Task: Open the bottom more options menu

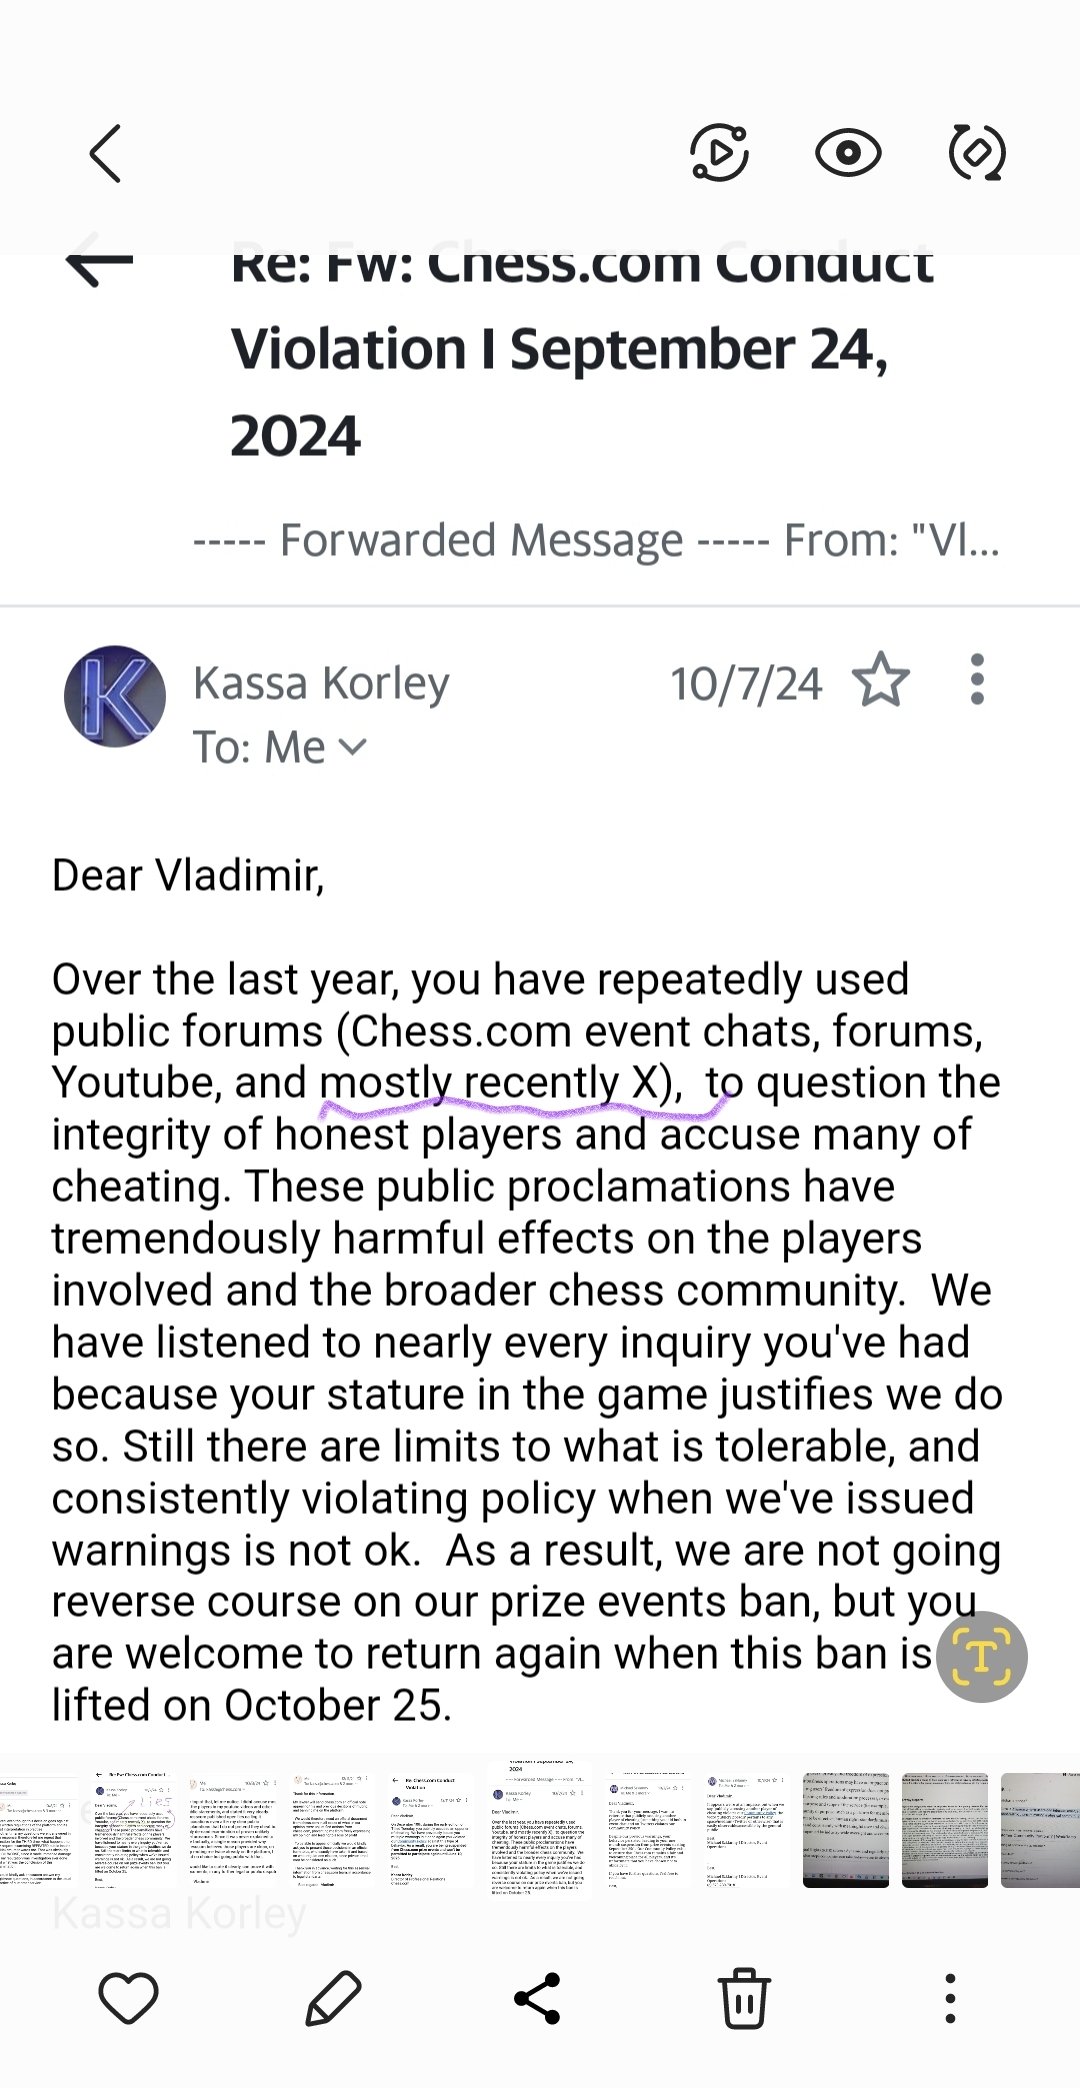Action: click(950, 1998)
